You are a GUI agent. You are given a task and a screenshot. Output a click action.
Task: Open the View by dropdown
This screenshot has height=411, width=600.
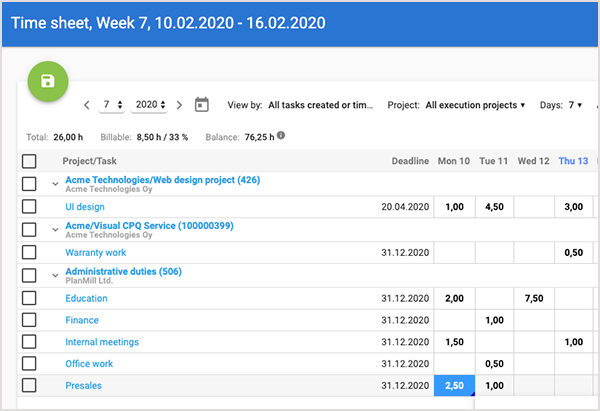point(320,105)
